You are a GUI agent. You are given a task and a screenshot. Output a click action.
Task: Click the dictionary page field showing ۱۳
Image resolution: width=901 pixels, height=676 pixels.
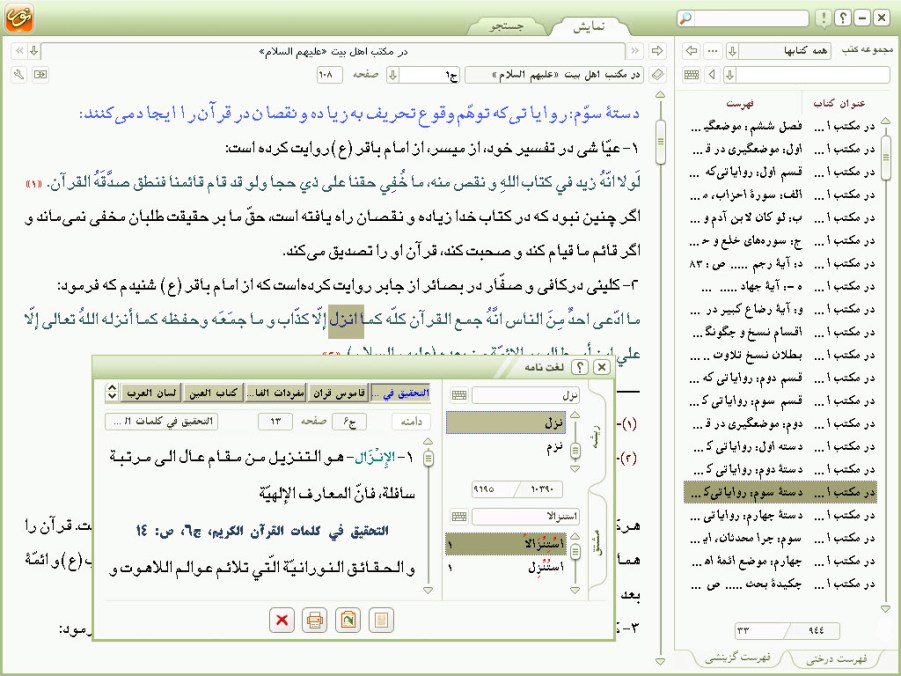point(275,421)
